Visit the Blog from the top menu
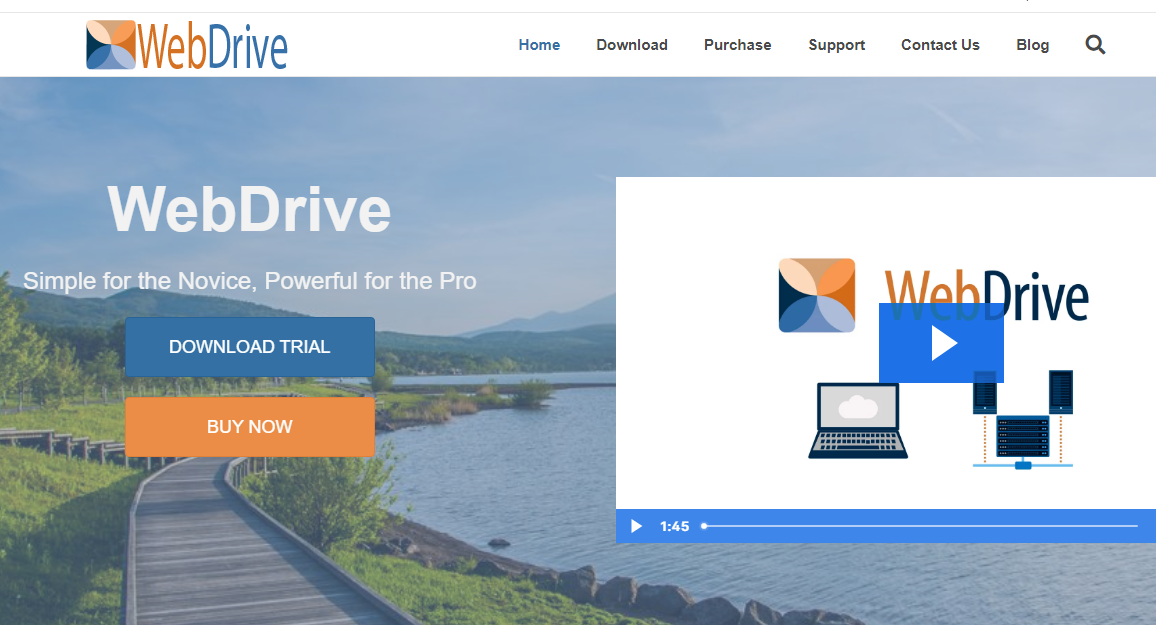The width and height of the screenshot is (1156, 625). coord(1032,45)
